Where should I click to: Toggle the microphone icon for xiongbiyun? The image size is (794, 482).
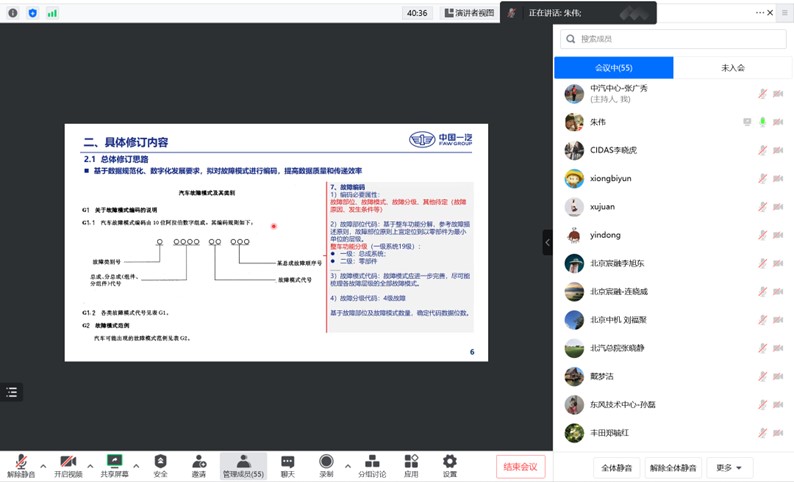coord(762,179)
